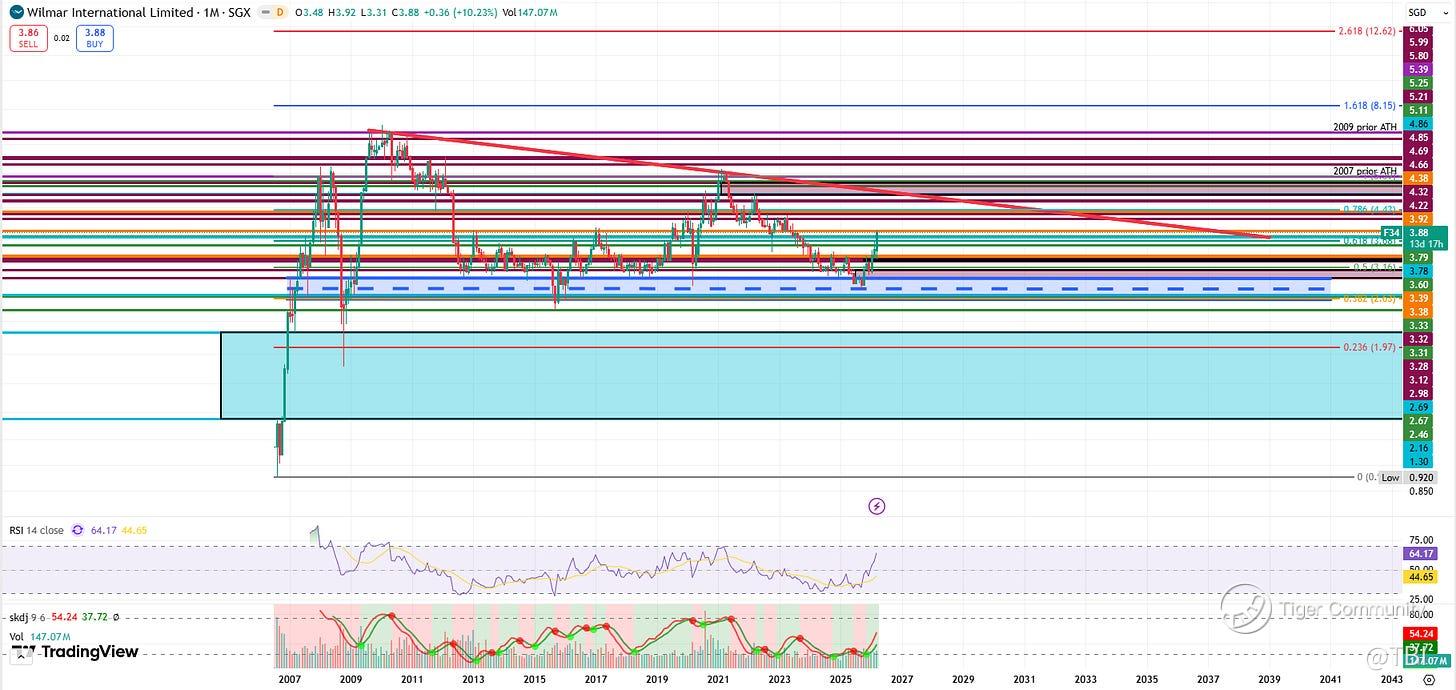Click the Wilmar International symbol logo icon
1456x690 pixels.
[15, 12]
